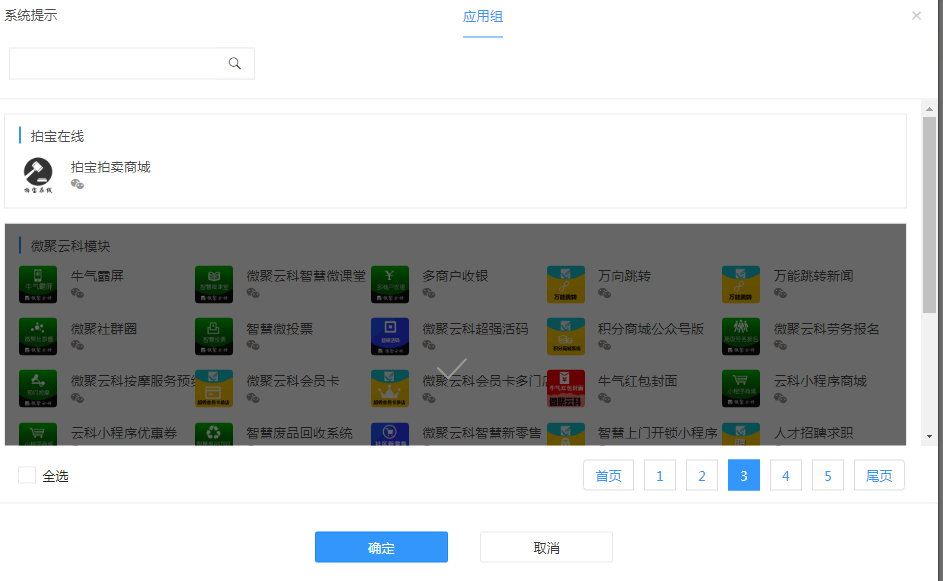Cancel with the 取消 button
943x581 pixels.
point(546,547)
